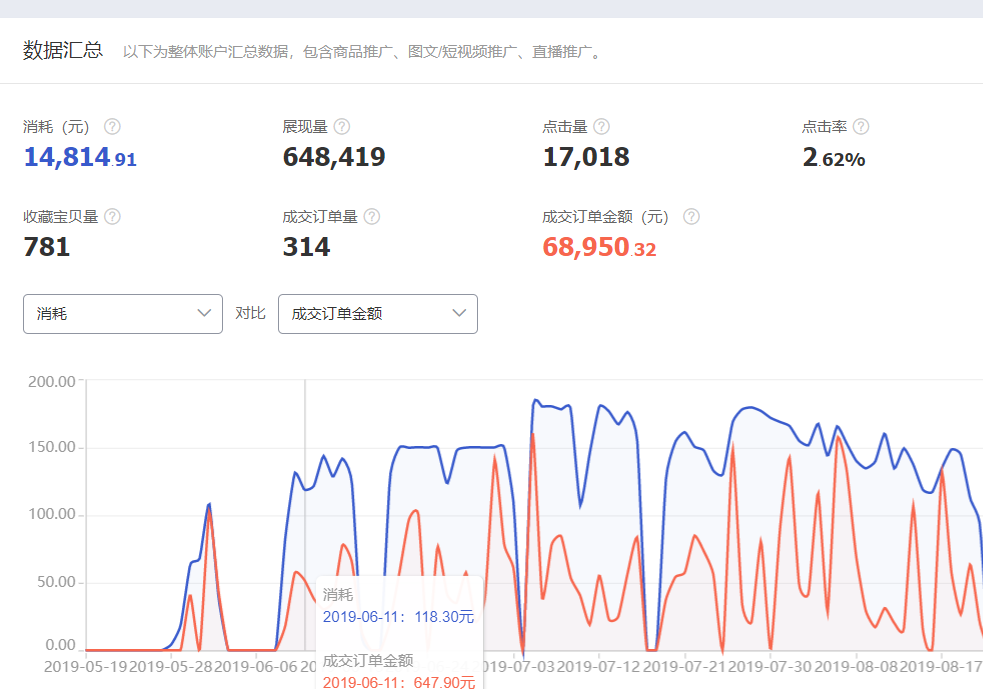Viewport: 983px width, 689px height.
Task: Click the 点击量 figure 17,018
Action: [x=586, y=158]
